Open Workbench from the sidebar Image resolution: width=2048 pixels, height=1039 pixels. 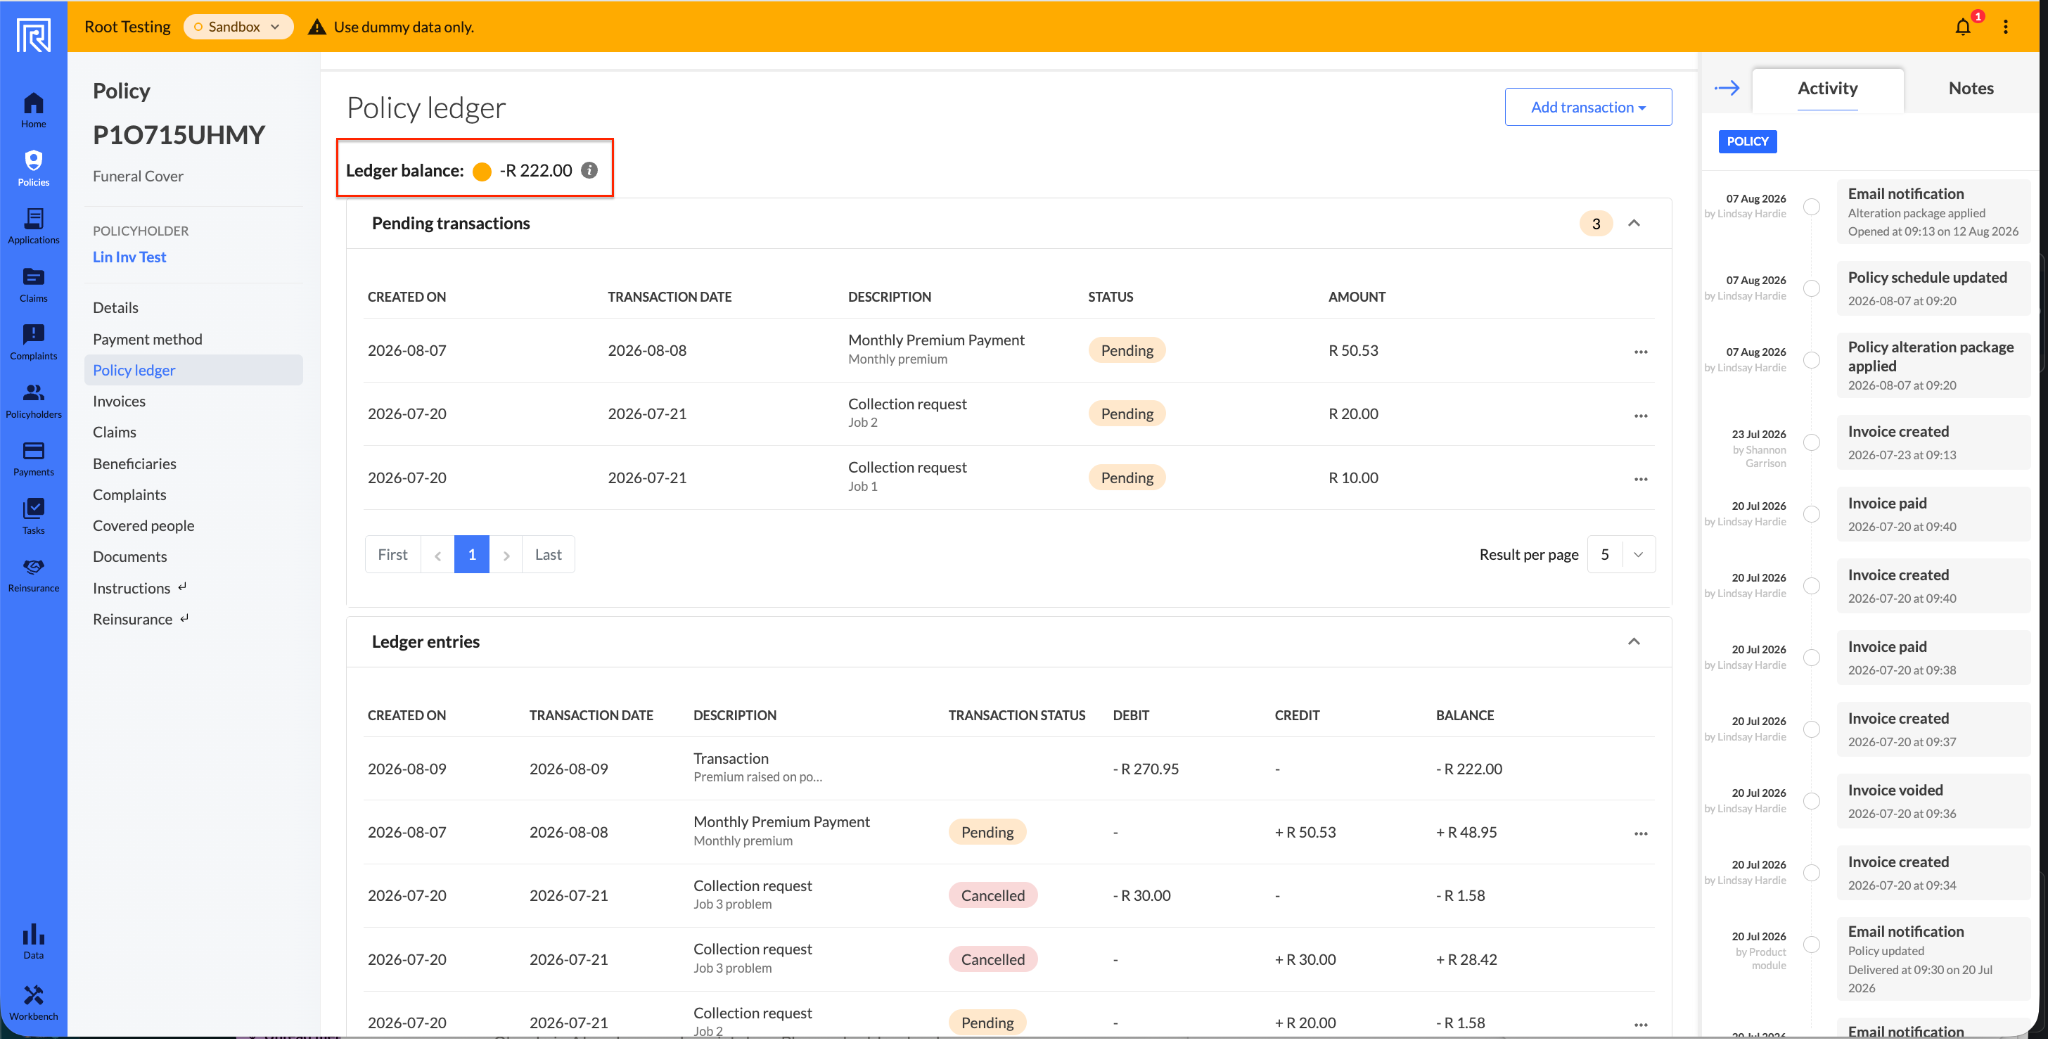pos(33,1002)
